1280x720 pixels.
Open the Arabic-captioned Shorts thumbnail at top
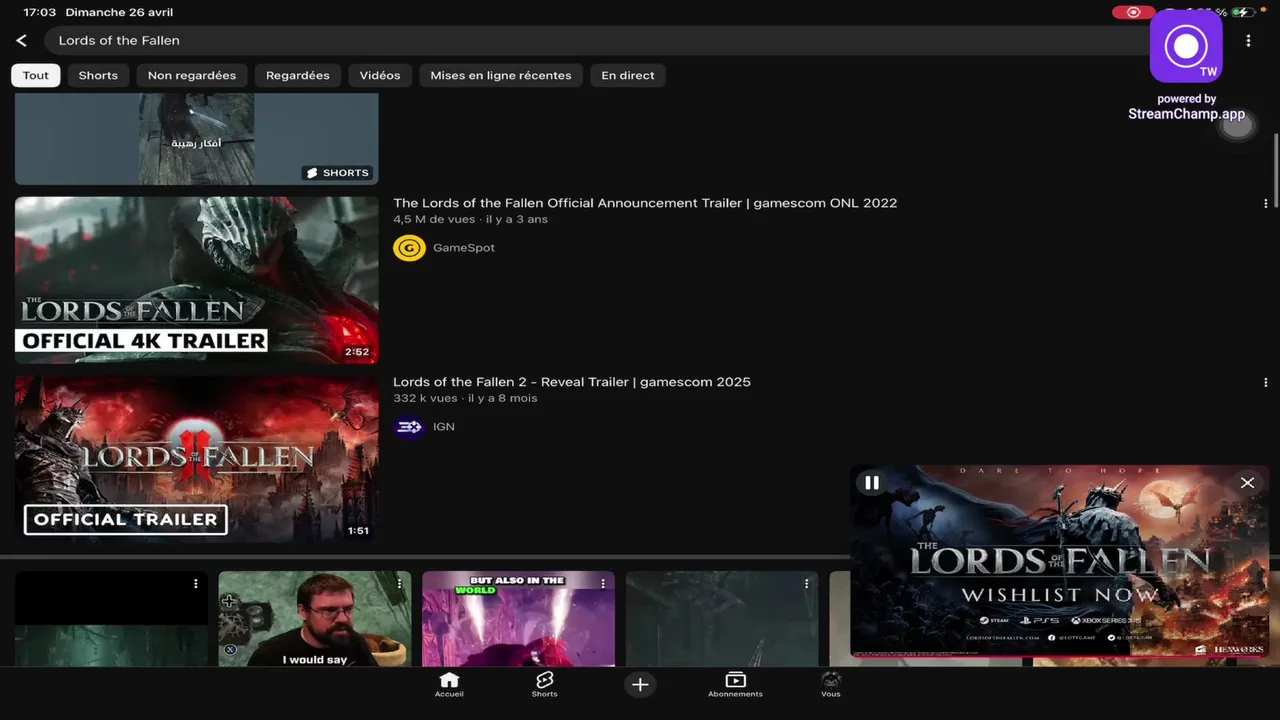pos(197,139)
